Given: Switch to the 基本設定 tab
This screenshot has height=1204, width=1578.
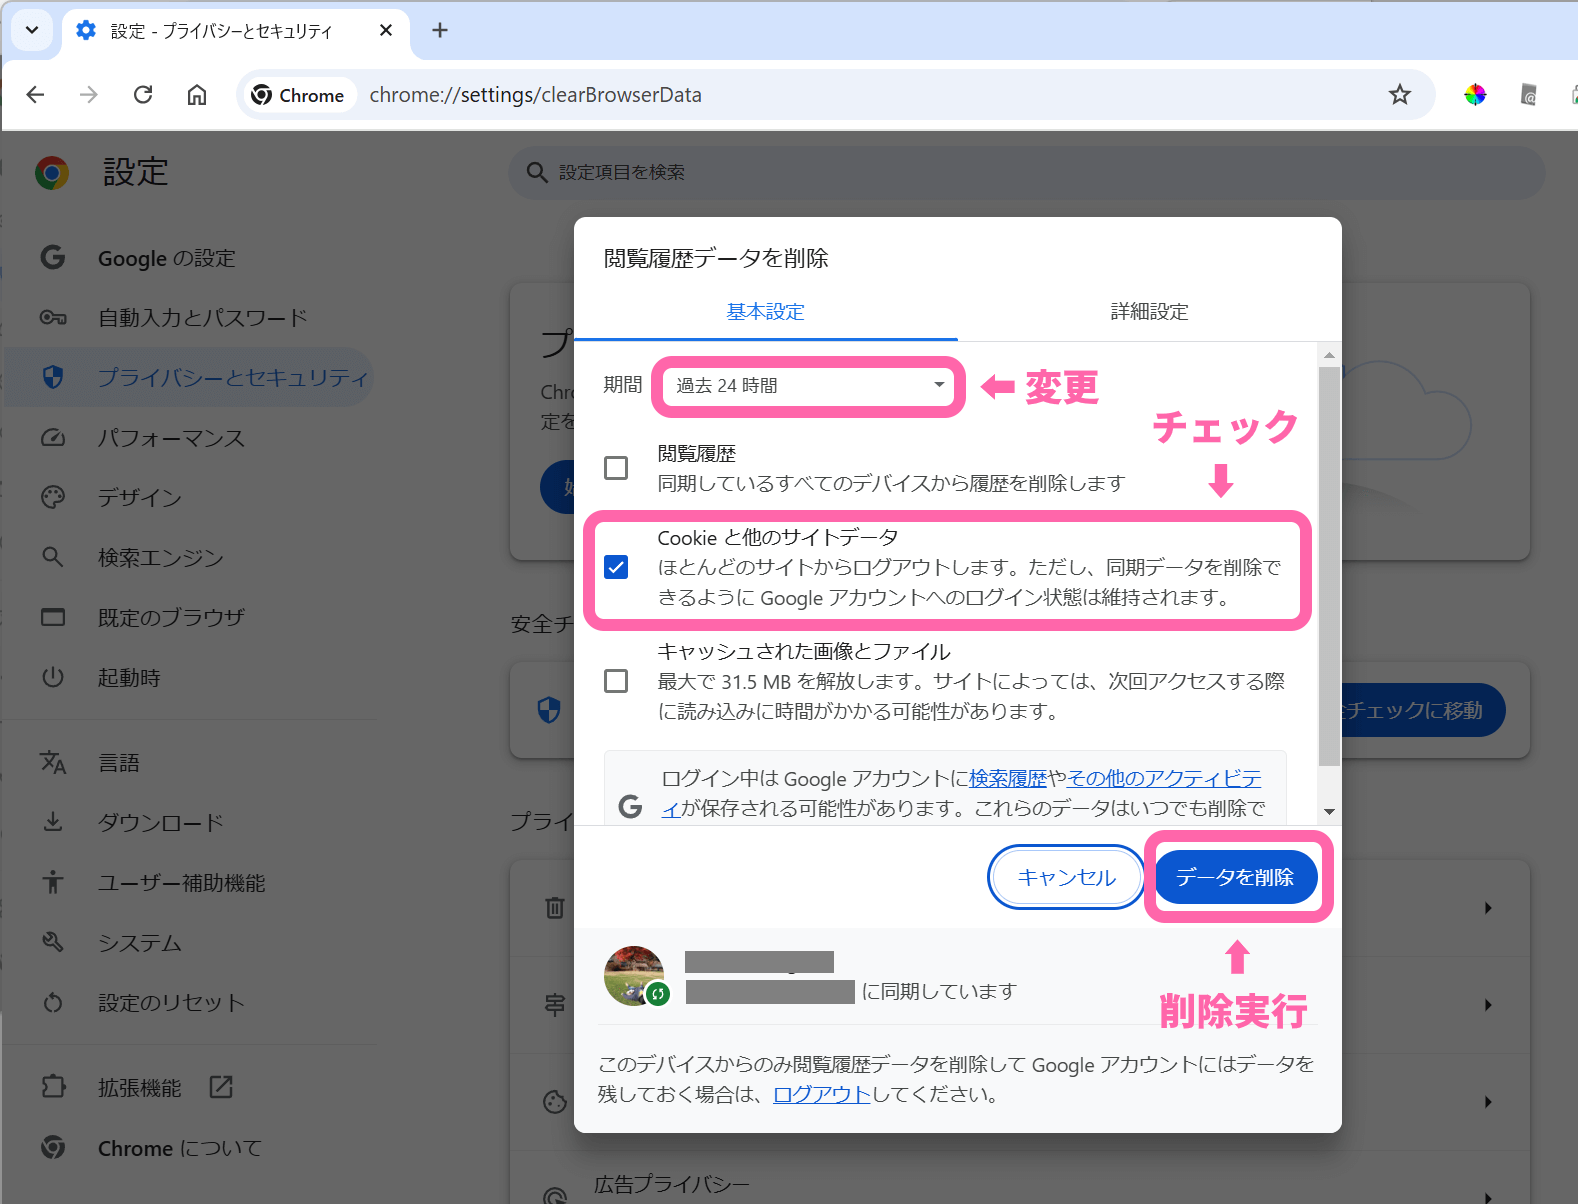Looking at the screenshot, I should click(766, 312).
